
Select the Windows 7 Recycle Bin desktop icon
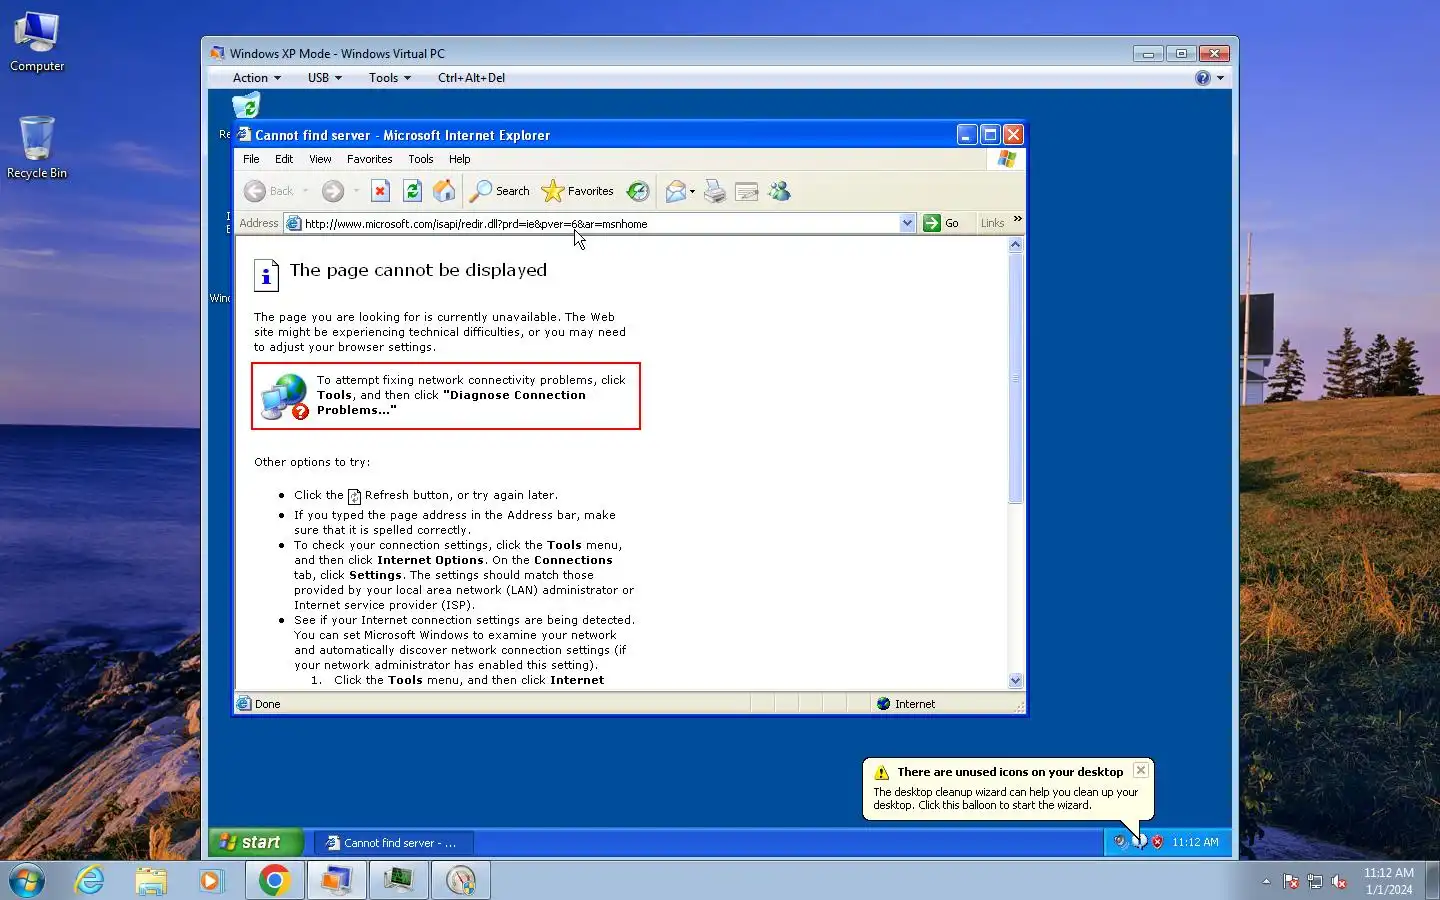(x=37, y=147)
